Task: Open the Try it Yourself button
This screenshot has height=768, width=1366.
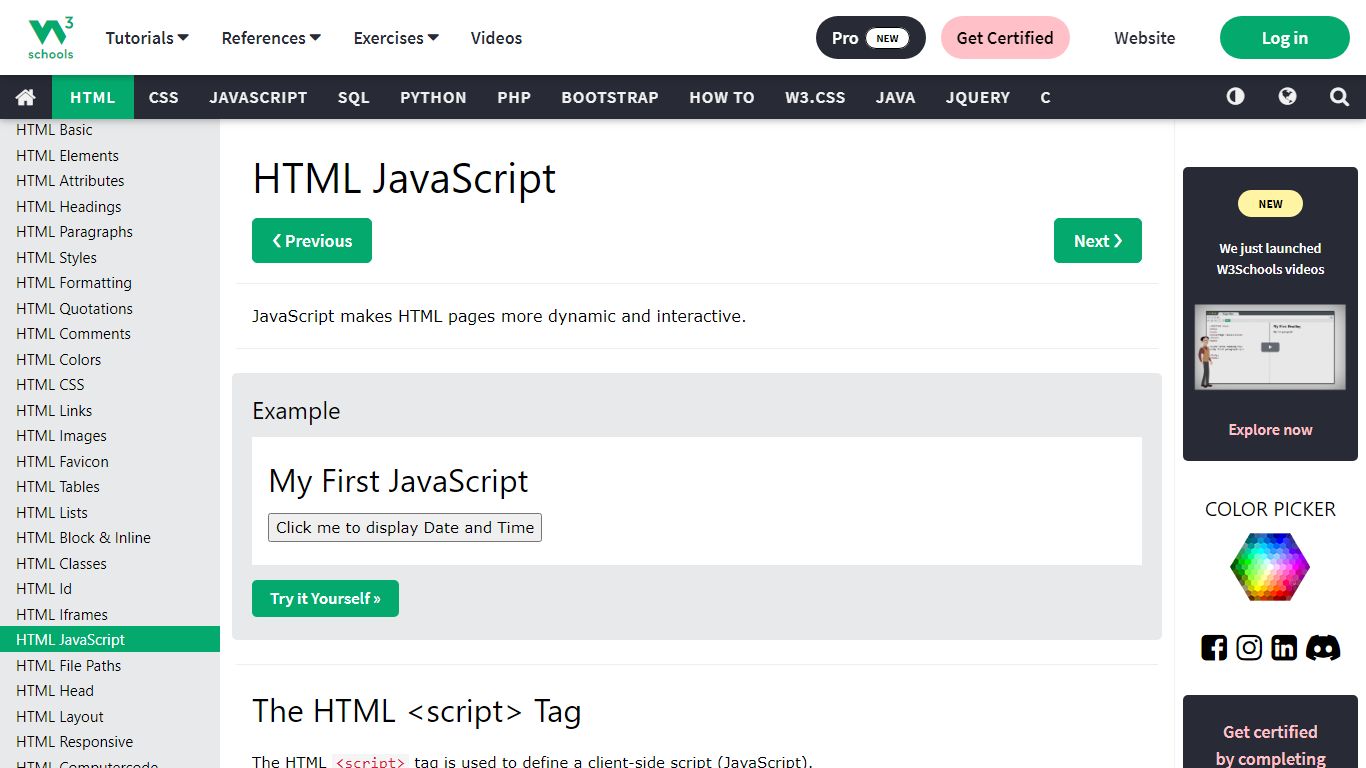Action: pos(325,598)
